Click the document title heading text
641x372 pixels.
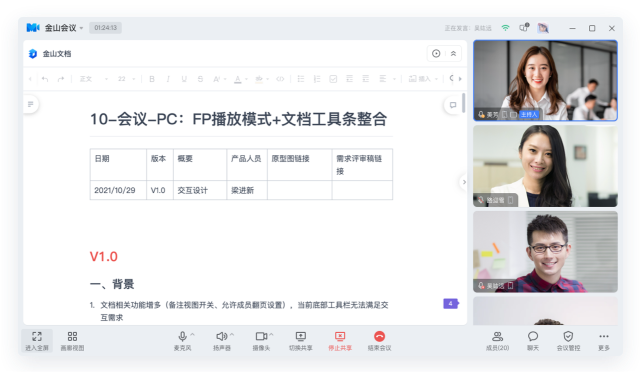point(238,119)
